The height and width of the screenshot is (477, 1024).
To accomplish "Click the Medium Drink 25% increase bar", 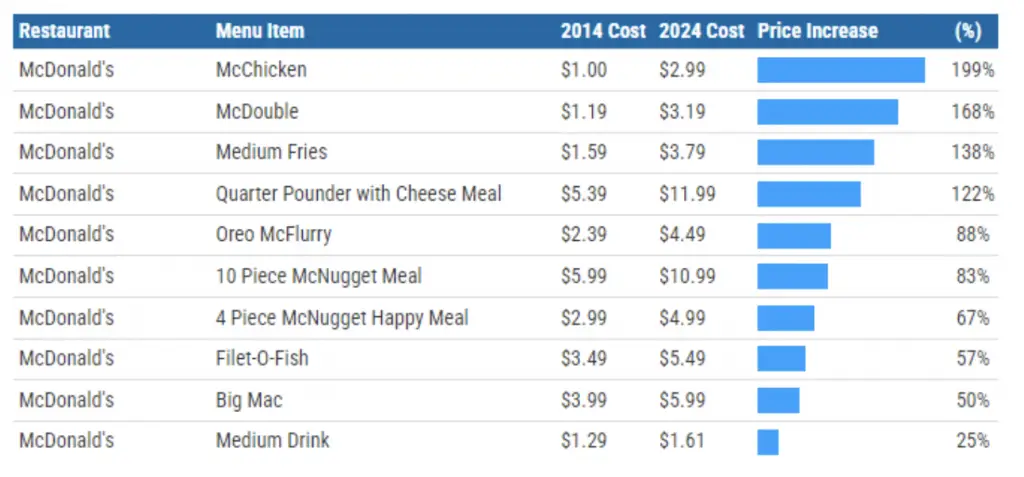I will tap(768, 441).
